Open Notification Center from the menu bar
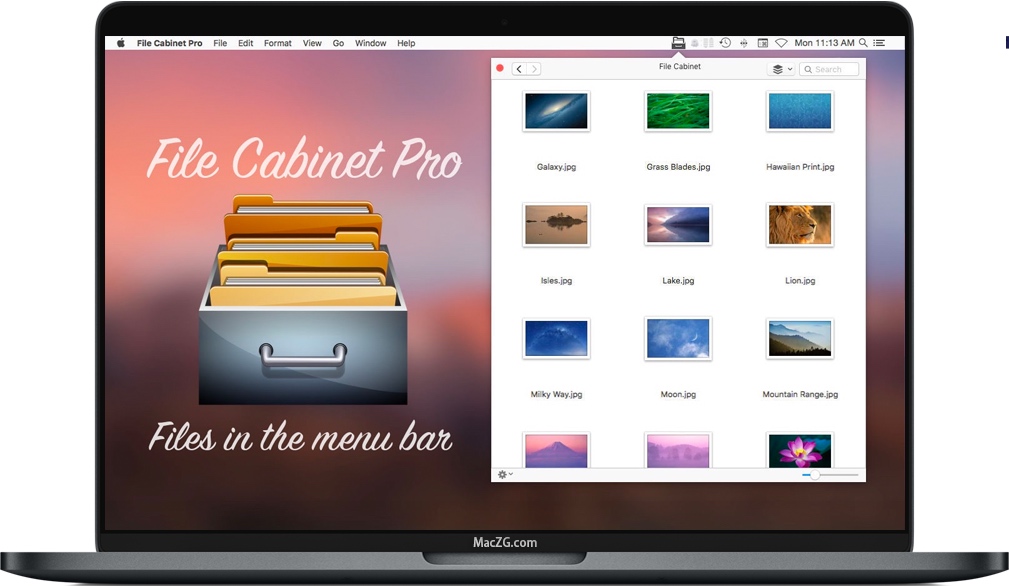 (x=879, y=43)
